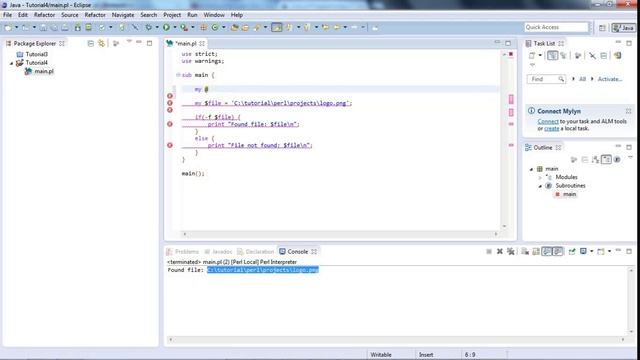Toggle Pin Console button
Screen dimensions: 640x360
pos(572,251)
